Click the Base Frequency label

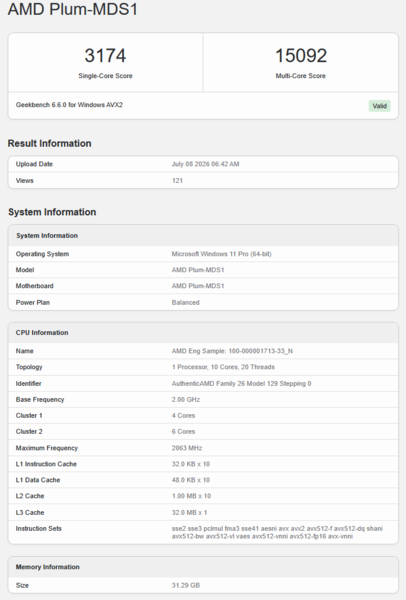tap(40, 400)
